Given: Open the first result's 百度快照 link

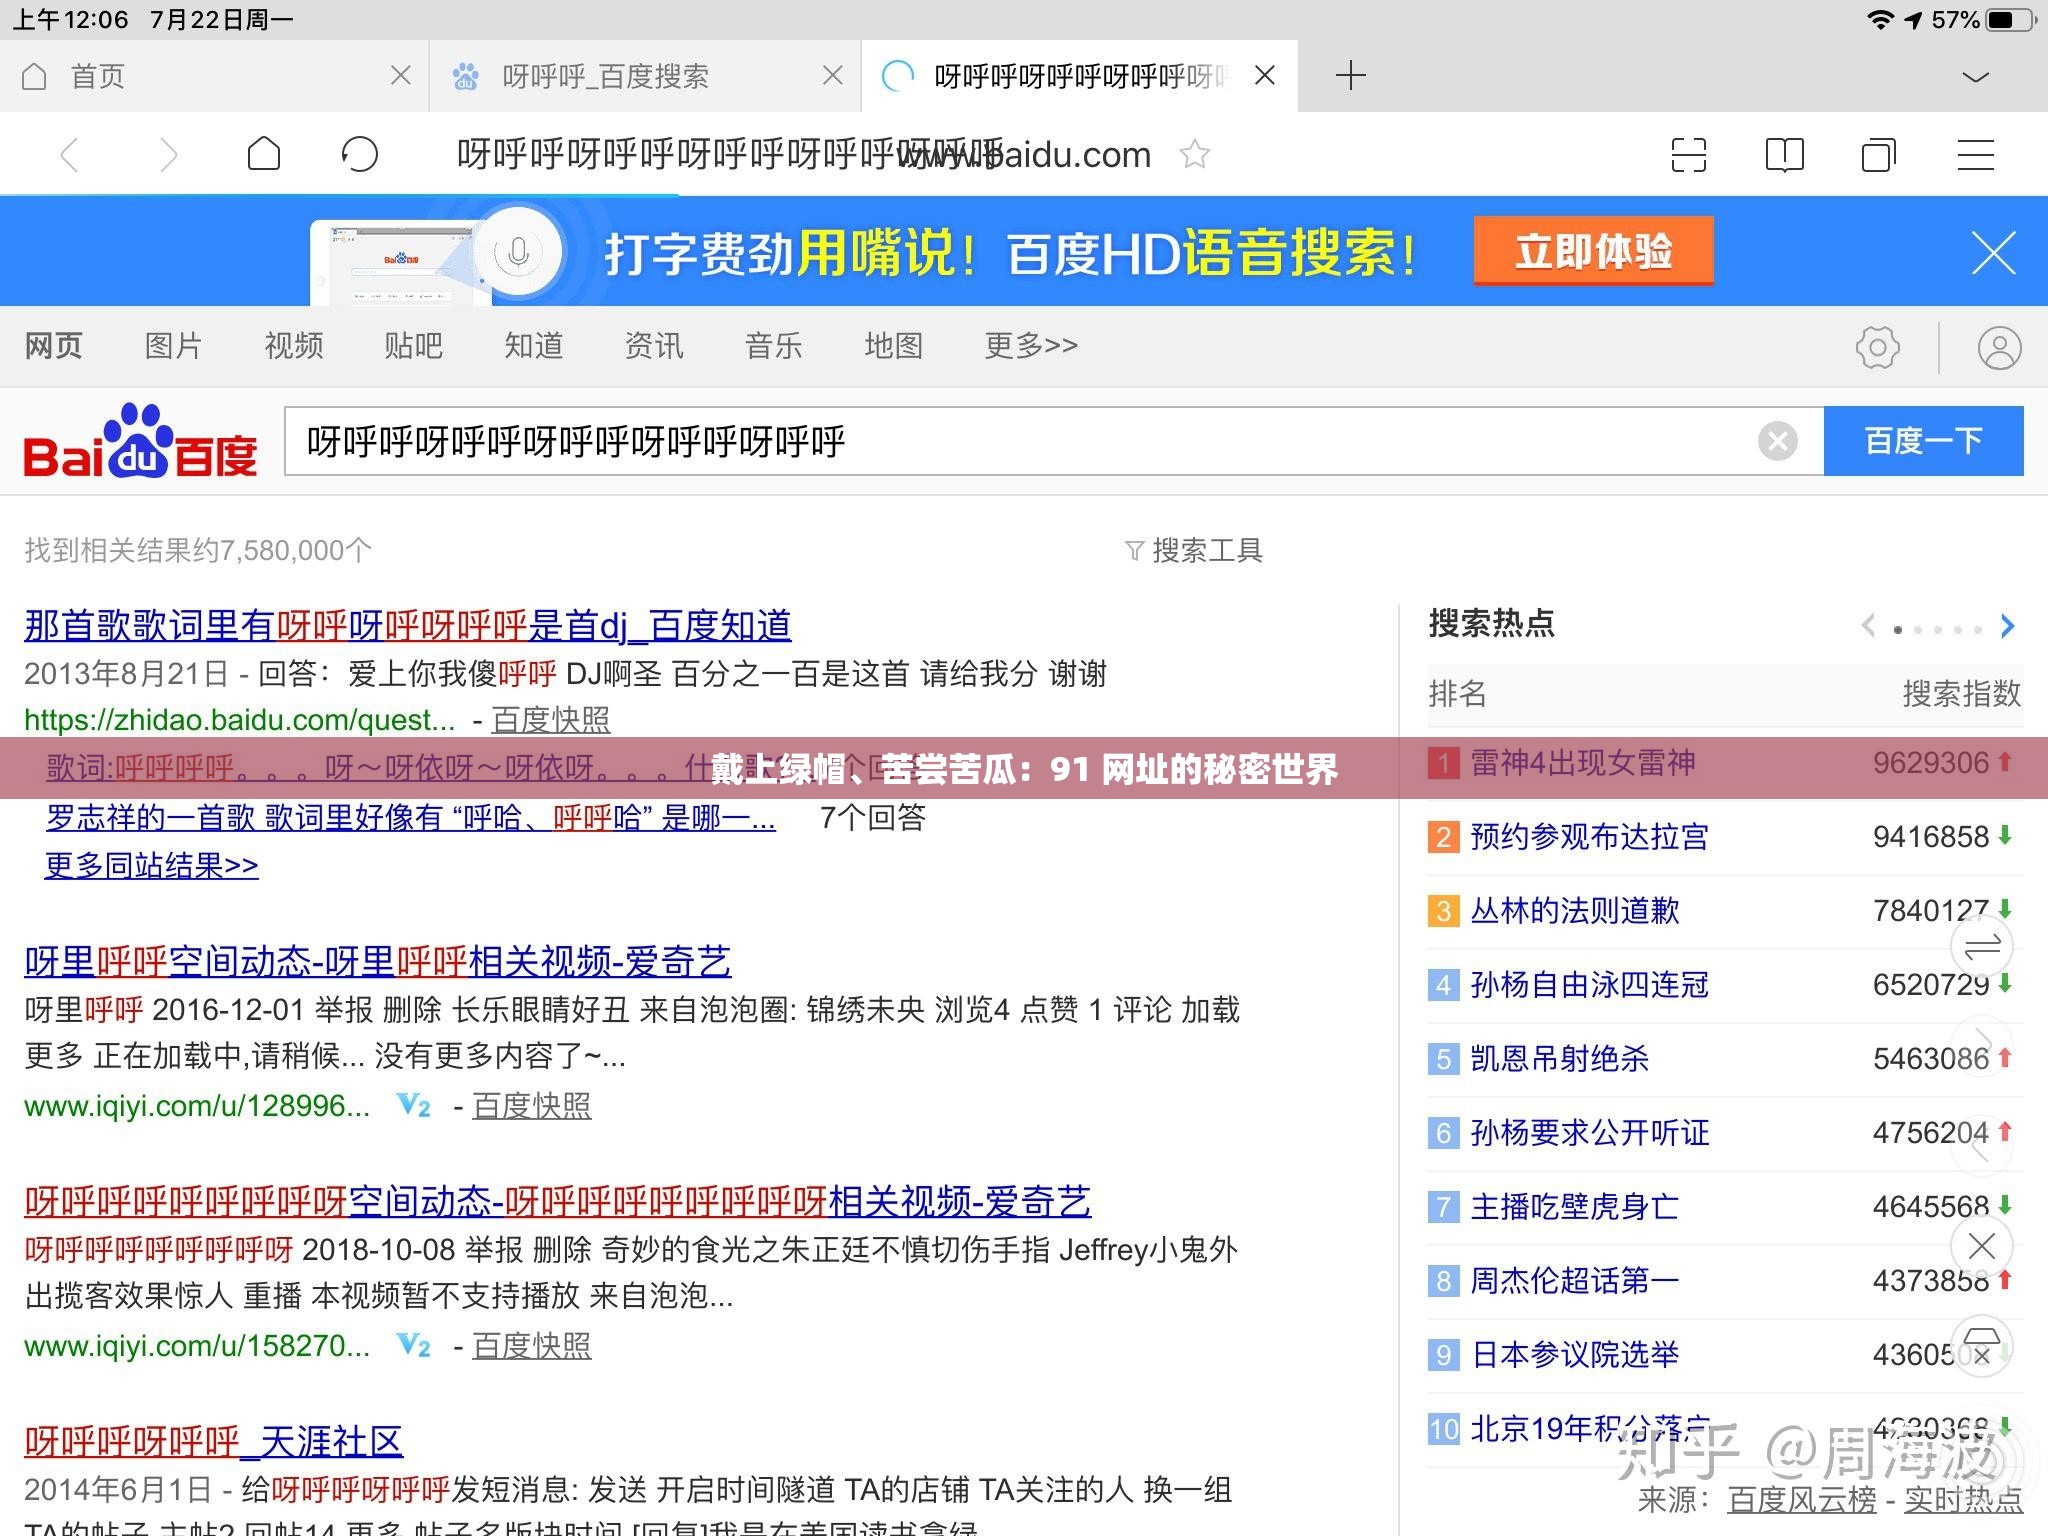Looking at the screenshot, I should pos(548,719).
